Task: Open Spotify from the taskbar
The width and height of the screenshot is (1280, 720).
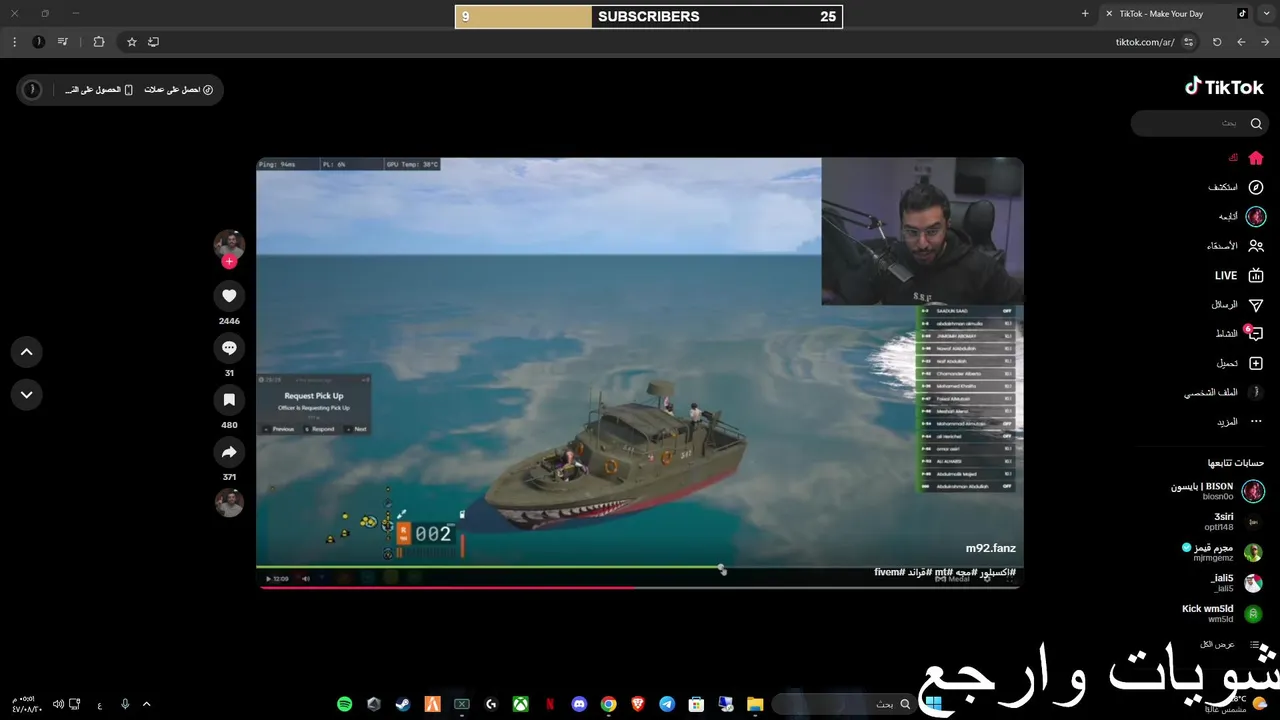Action: coord(345,704)
